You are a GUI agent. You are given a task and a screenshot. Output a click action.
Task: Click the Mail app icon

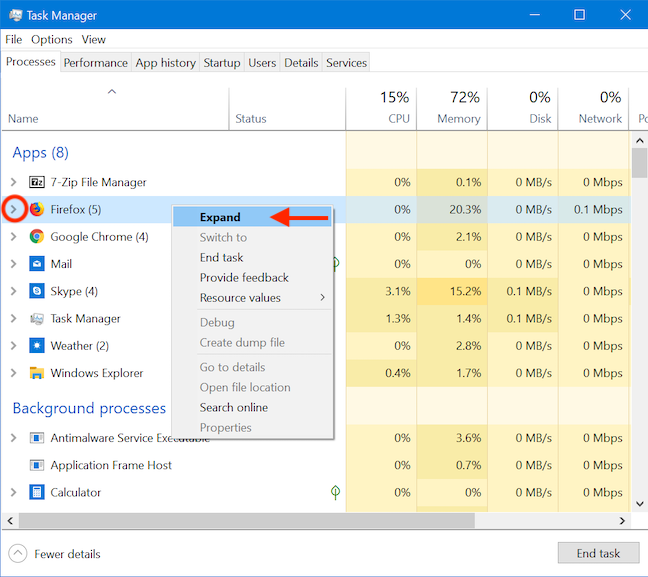(x=37, y=264)
